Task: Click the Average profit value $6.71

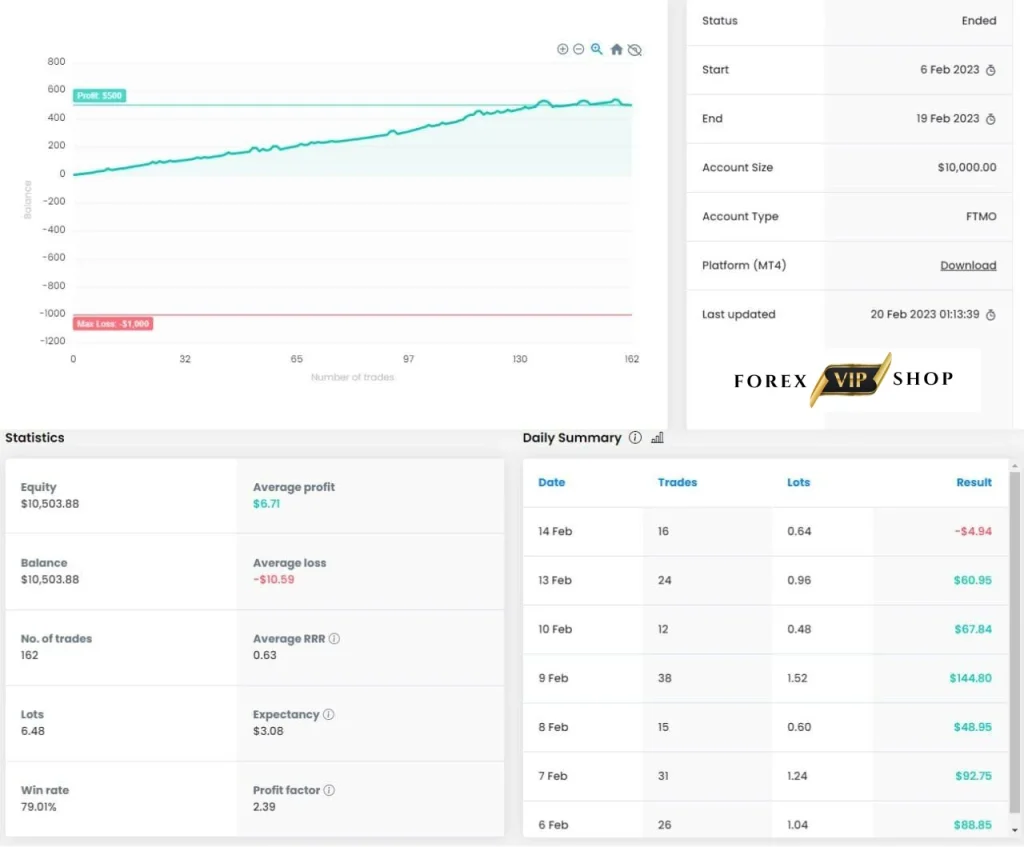Action: [266, 504]
